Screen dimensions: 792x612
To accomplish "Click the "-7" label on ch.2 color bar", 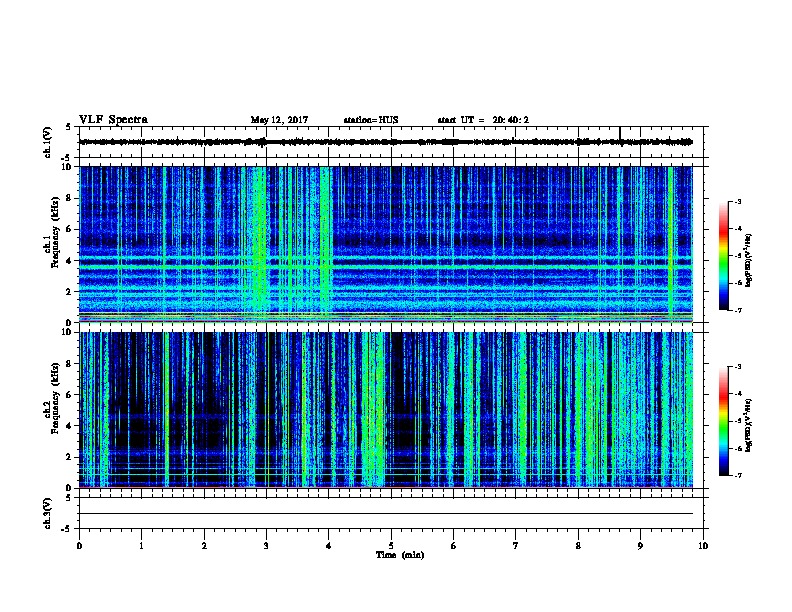I will tap(737, 476).
